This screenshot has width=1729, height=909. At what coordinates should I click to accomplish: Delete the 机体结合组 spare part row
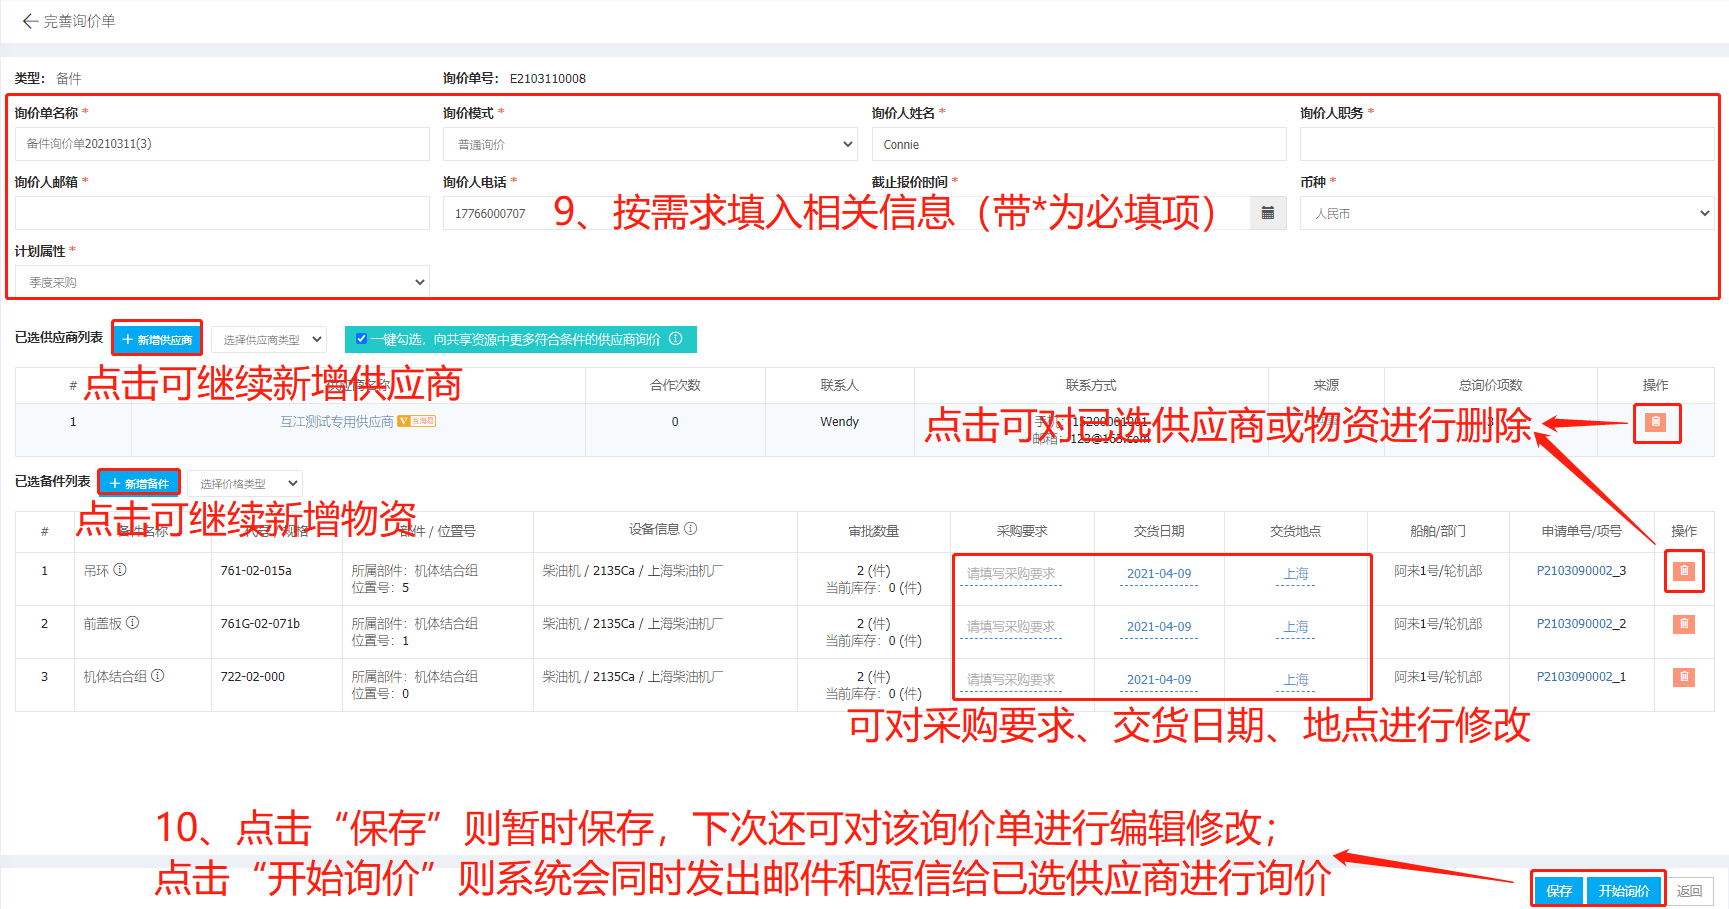1684,677
